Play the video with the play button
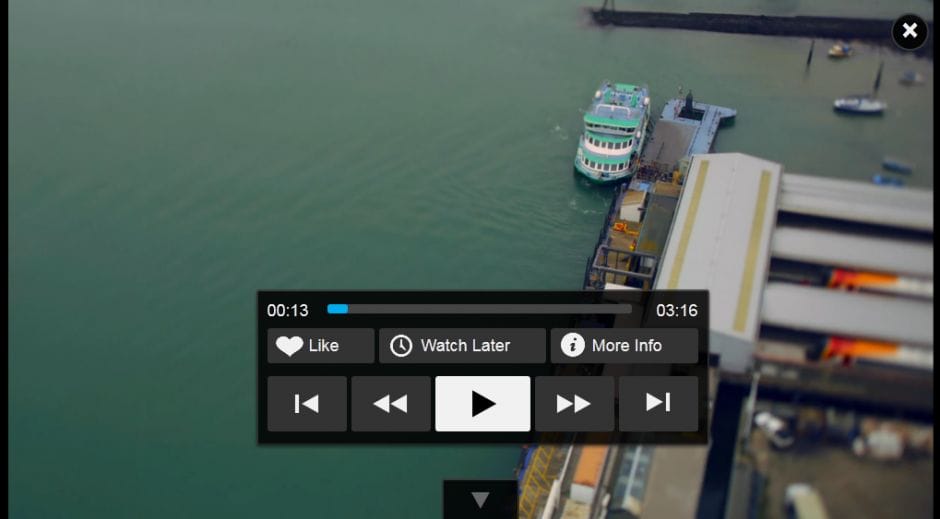 click(483, 403)
